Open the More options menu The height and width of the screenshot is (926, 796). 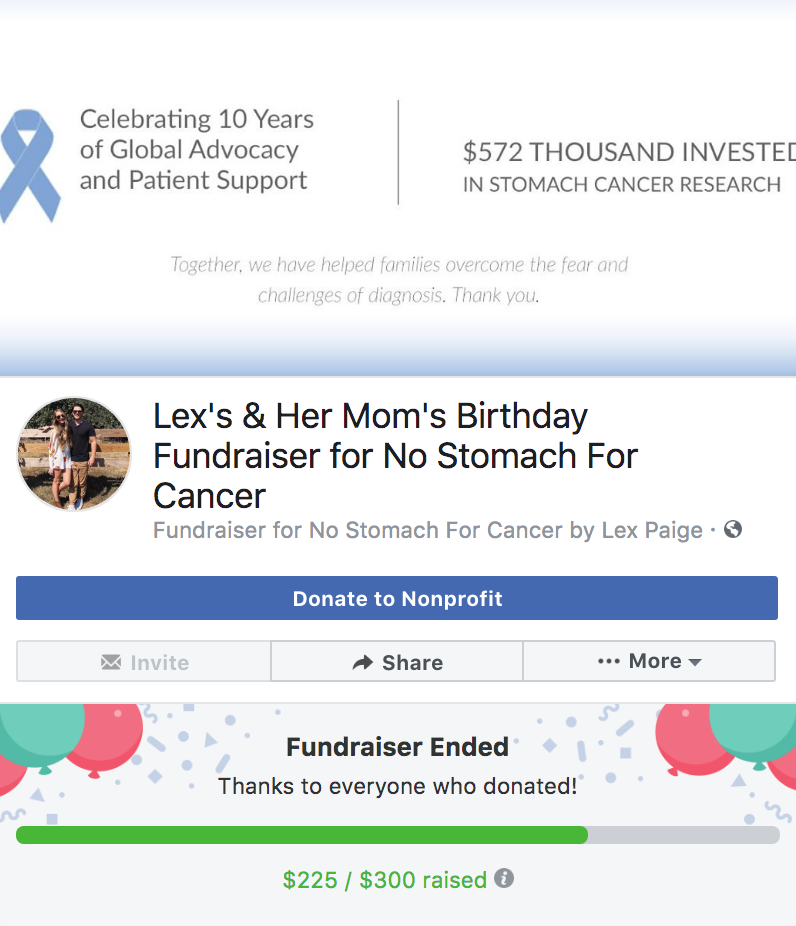click(649, 661)
